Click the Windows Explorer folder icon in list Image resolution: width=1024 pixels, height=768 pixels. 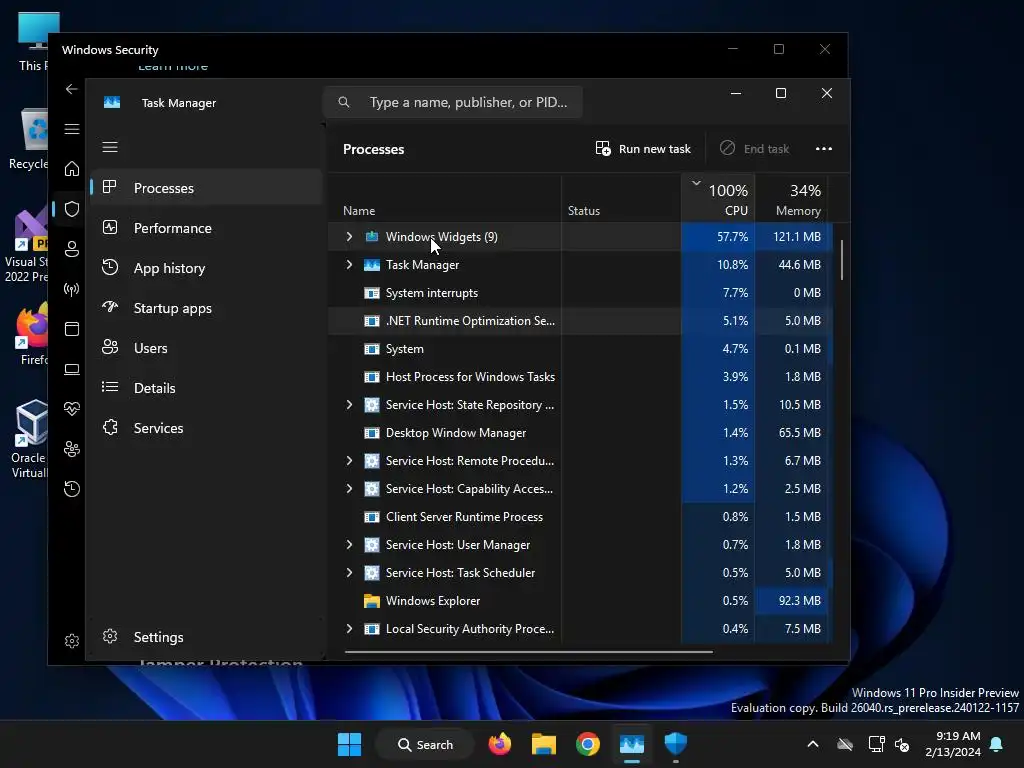coord(372,601)
